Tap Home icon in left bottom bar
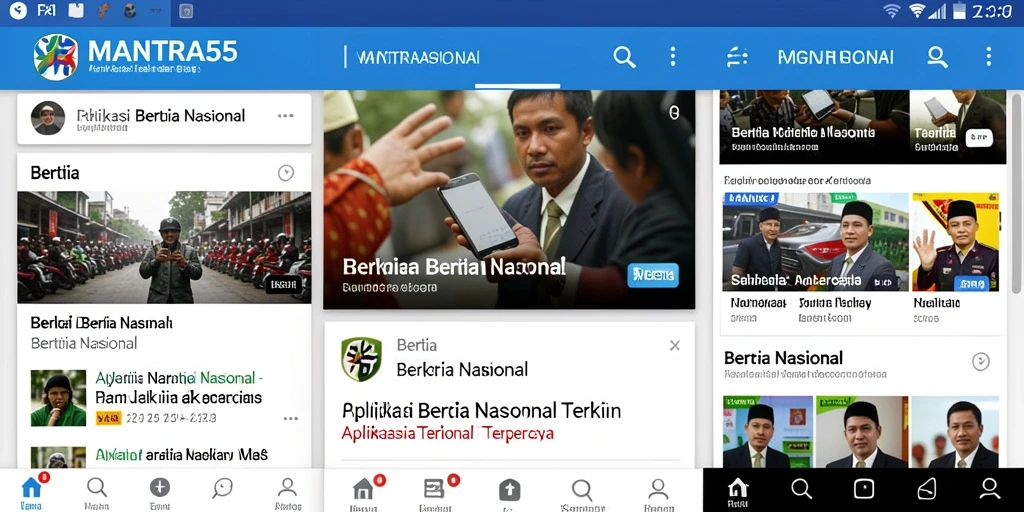The height and width of the screenshot is (512, 1024). 31,490
